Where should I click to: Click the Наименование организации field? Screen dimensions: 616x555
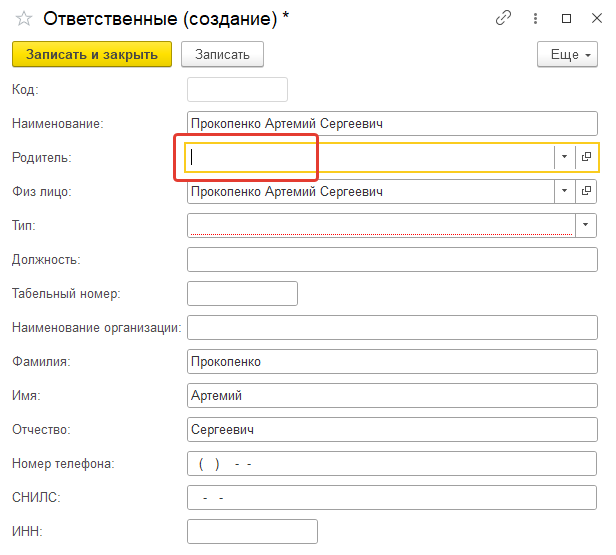pyautogui.click(x=392, y=328)
